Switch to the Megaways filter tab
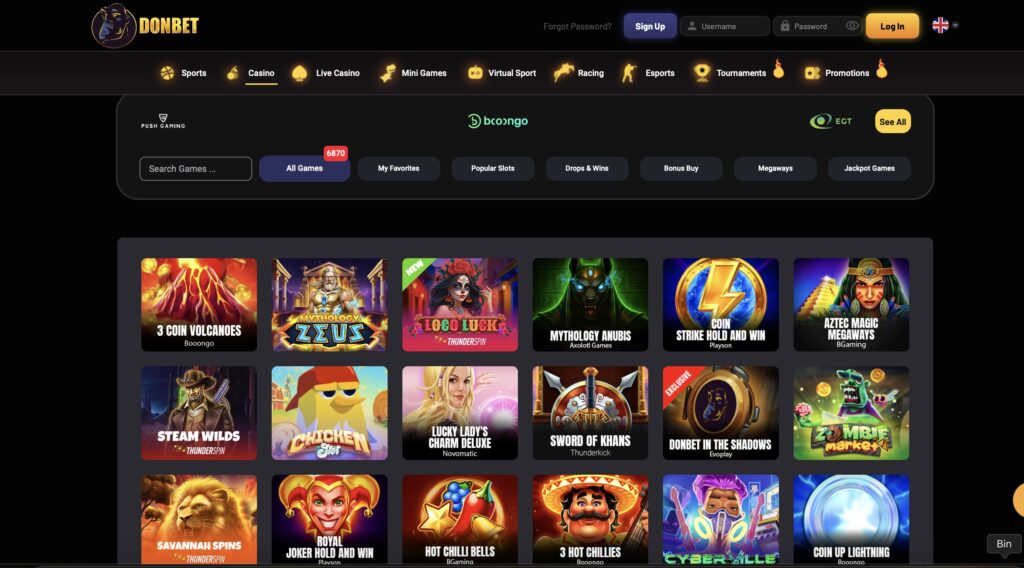 [775, 168]
